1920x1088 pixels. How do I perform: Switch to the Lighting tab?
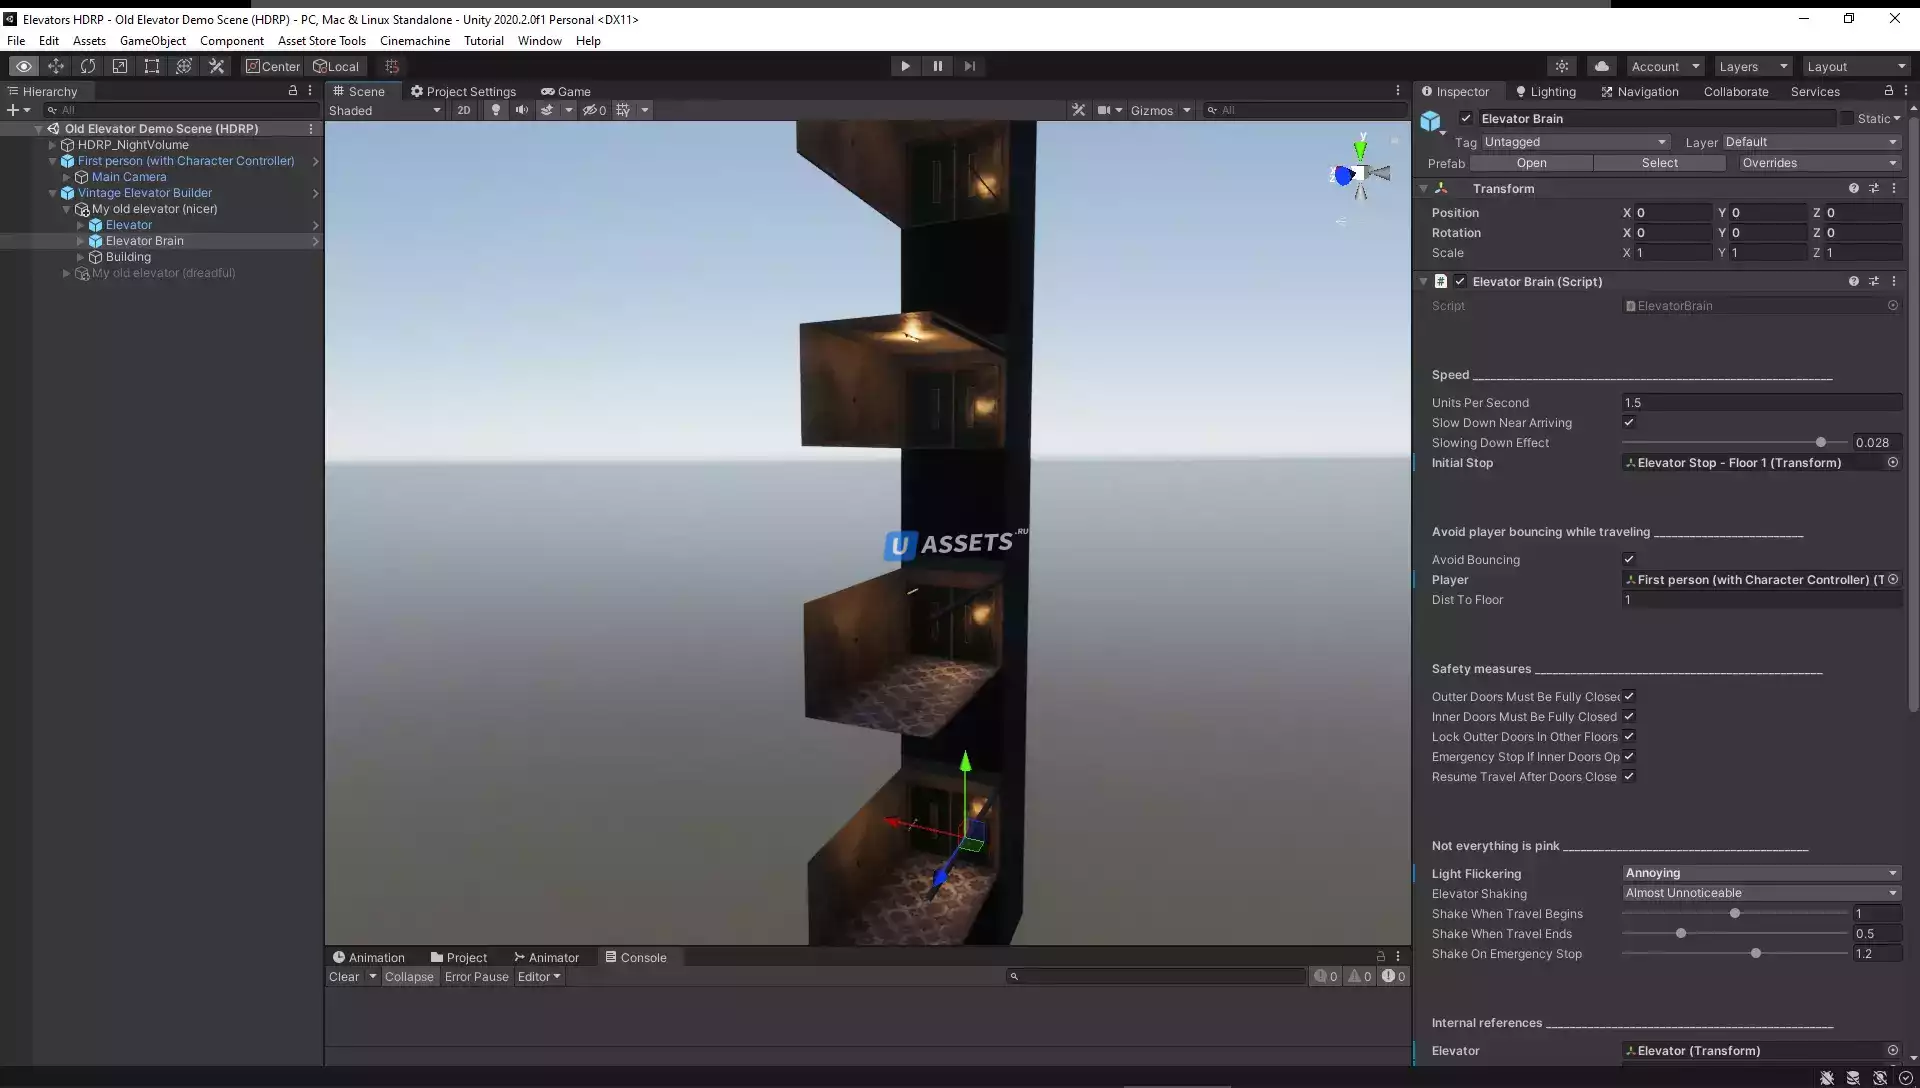click(1545, 91)
